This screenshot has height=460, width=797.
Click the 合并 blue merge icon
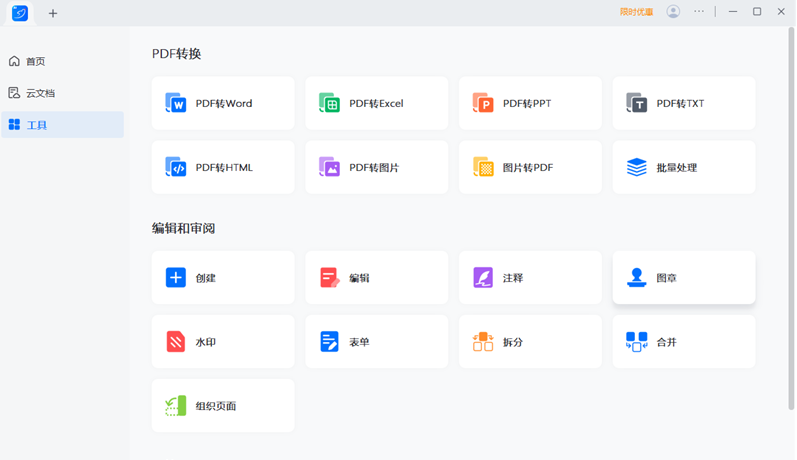pyautogui.click(x=636, y=342)
